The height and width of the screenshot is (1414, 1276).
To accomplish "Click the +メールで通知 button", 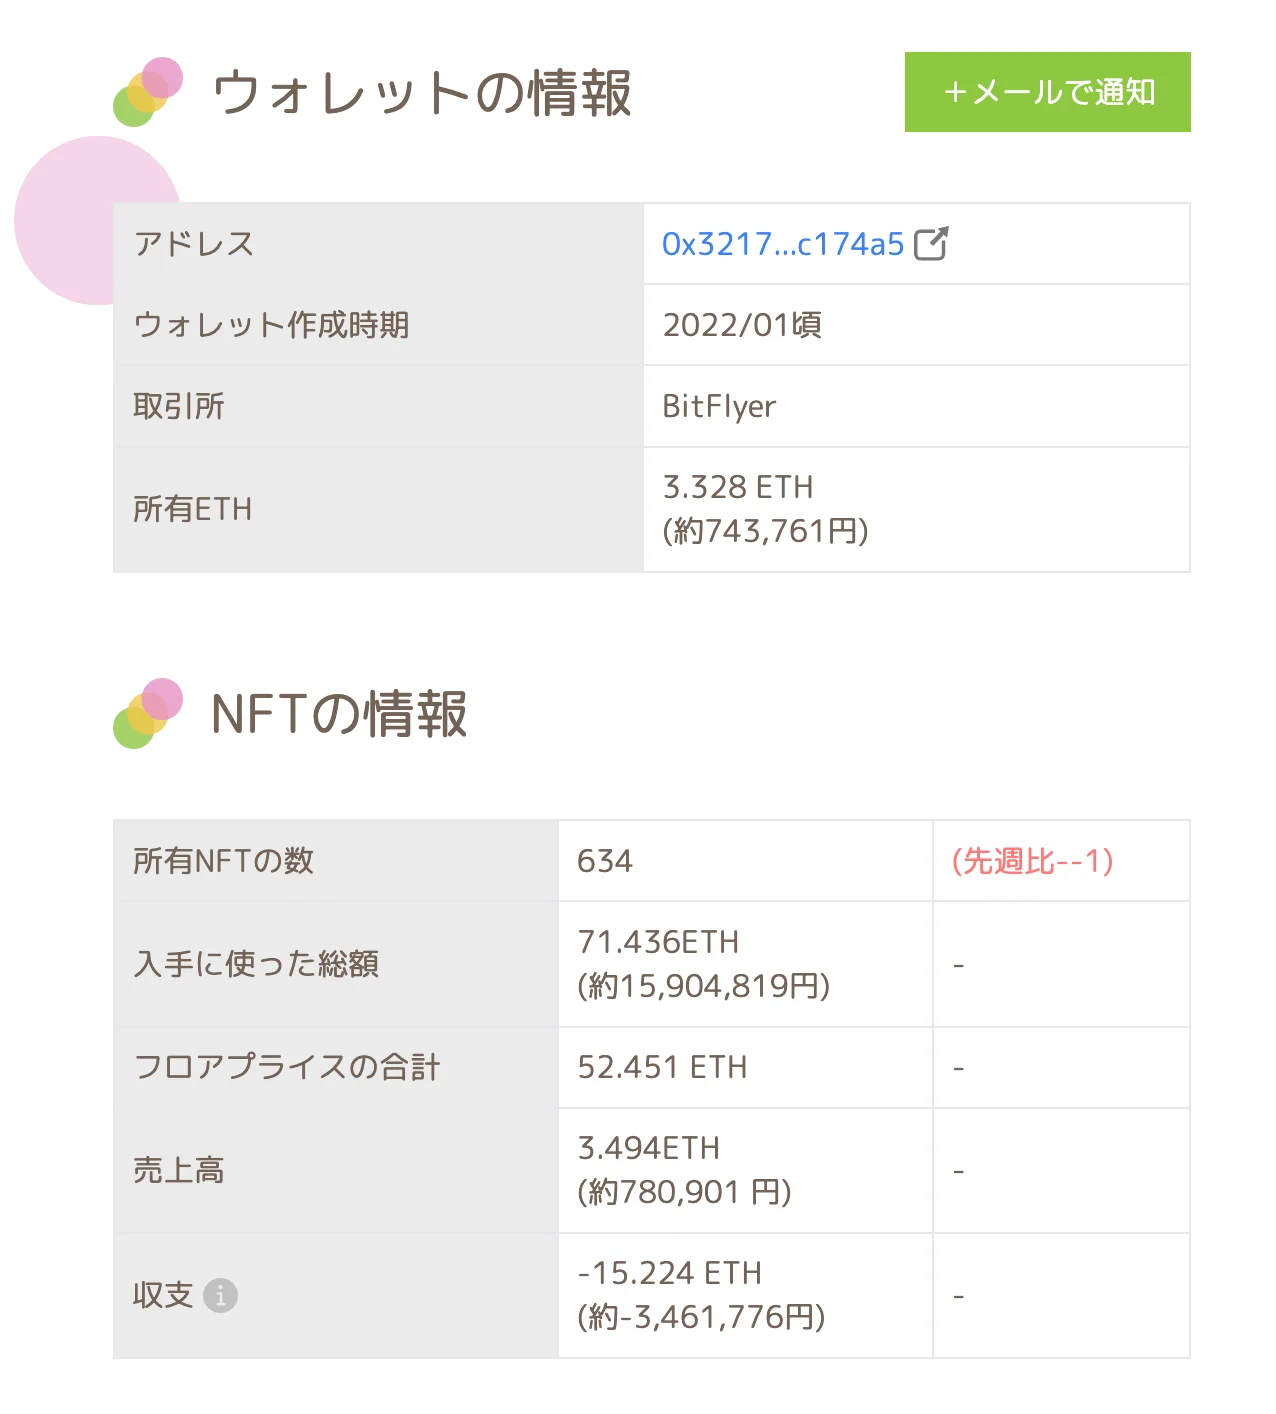I will (1047, 92).
